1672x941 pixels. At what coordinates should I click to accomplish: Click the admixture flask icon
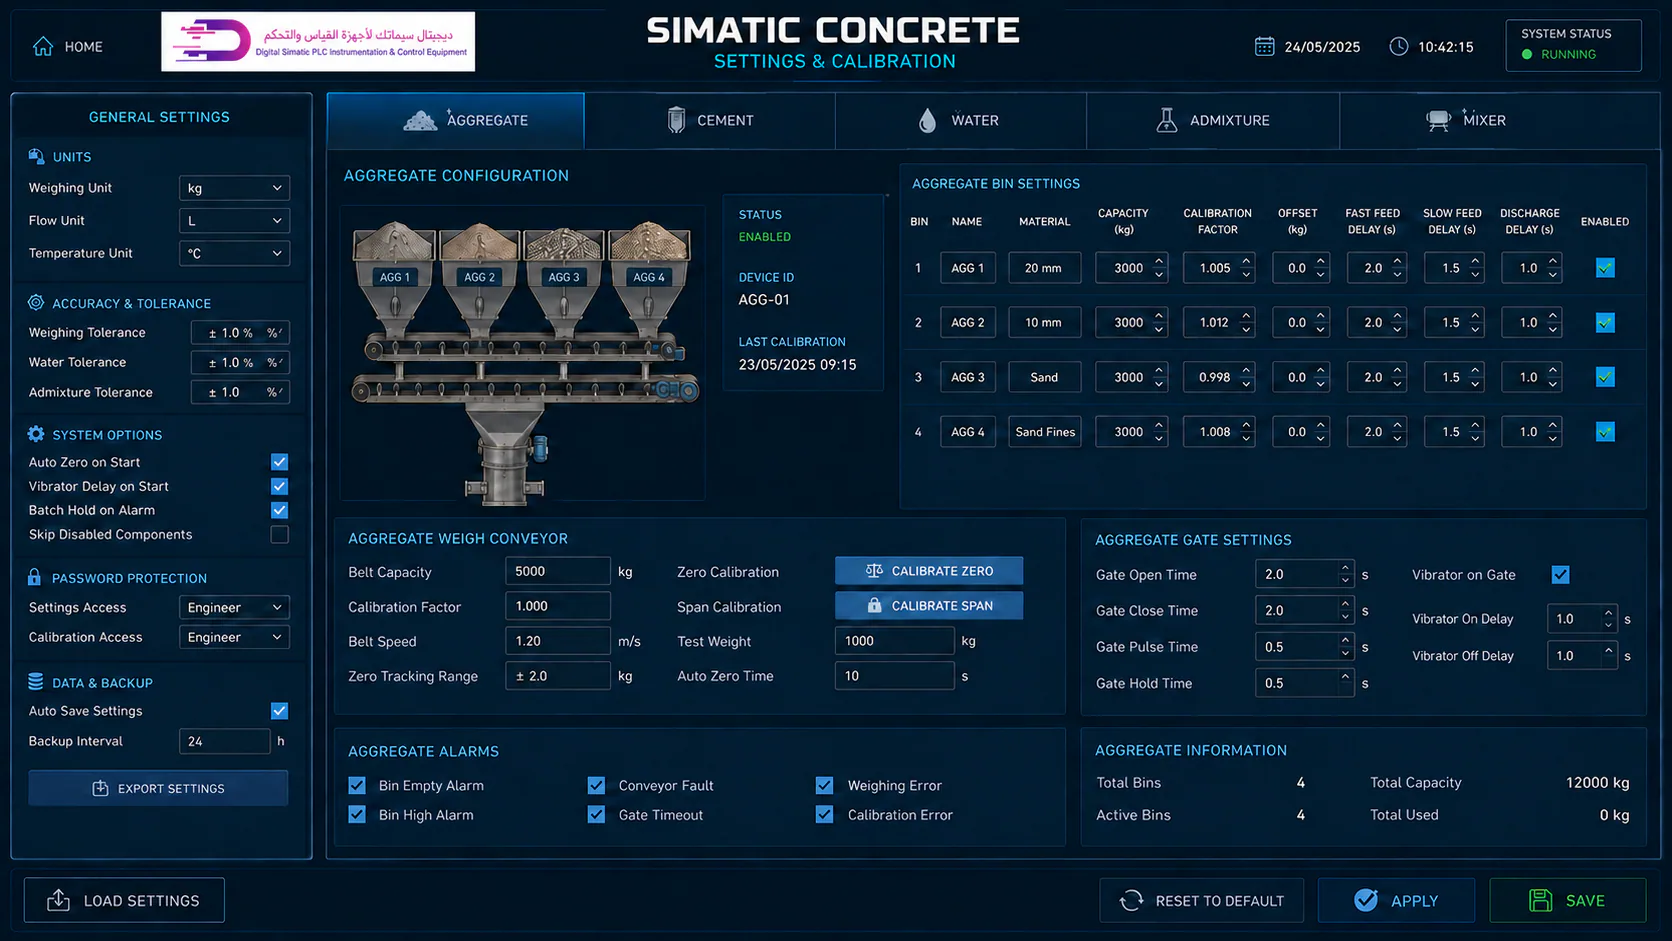(1166, 120)
